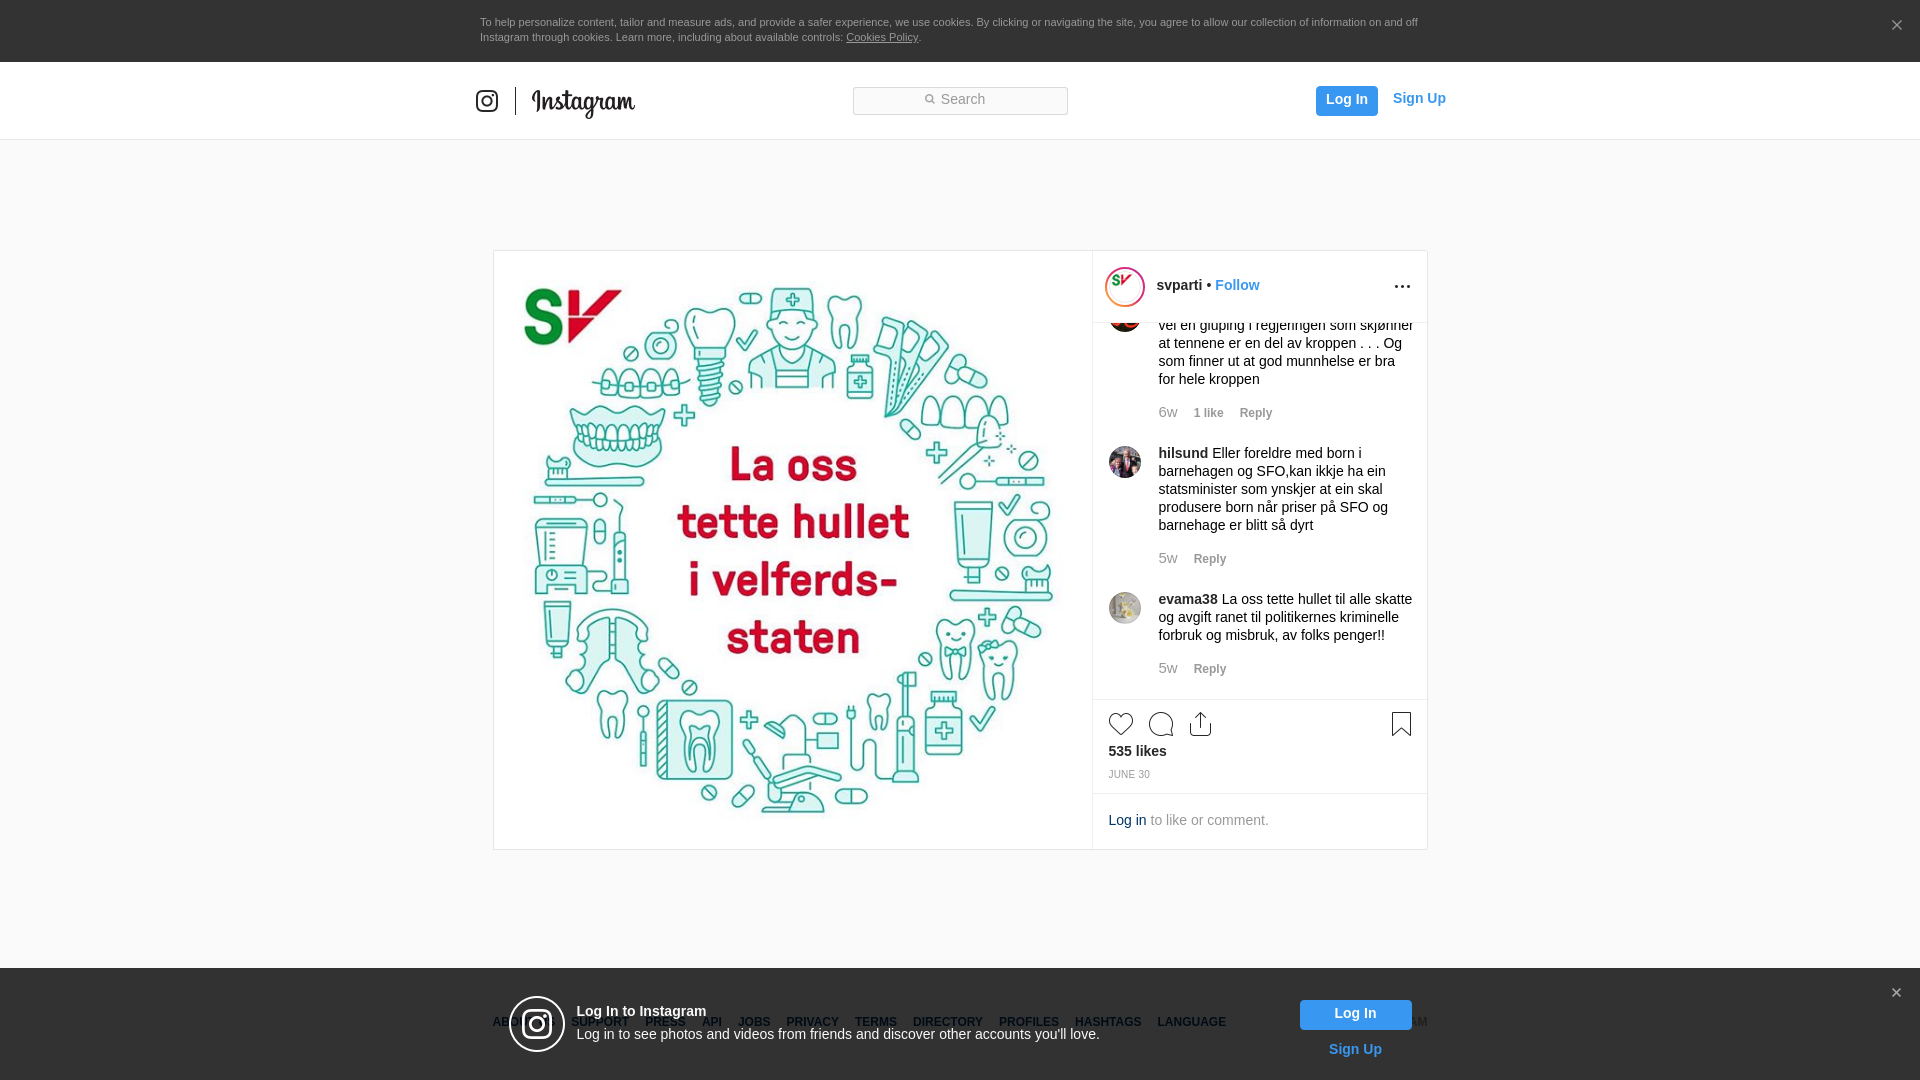Follow the svparti account
Screen dimensions: 1920x1080
[x=1237, y=285]
